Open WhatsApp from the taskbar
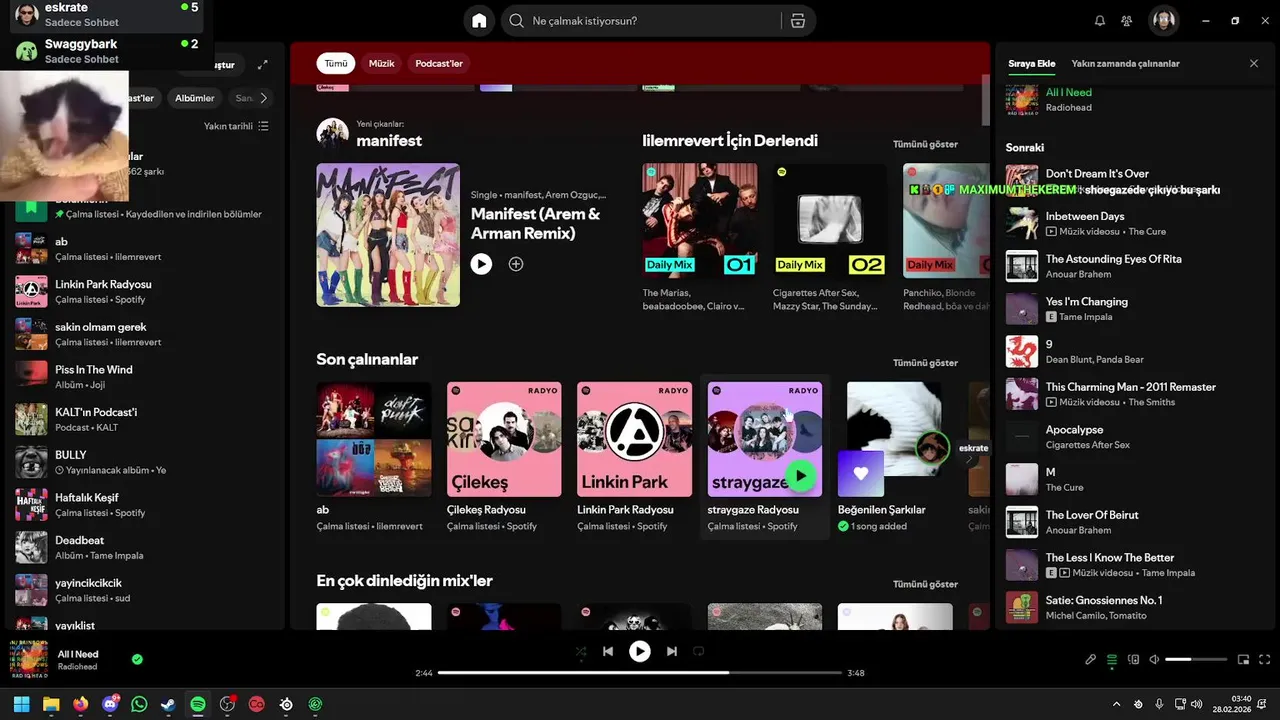This screenshot has height=720, width=1280. click(139, 704)
